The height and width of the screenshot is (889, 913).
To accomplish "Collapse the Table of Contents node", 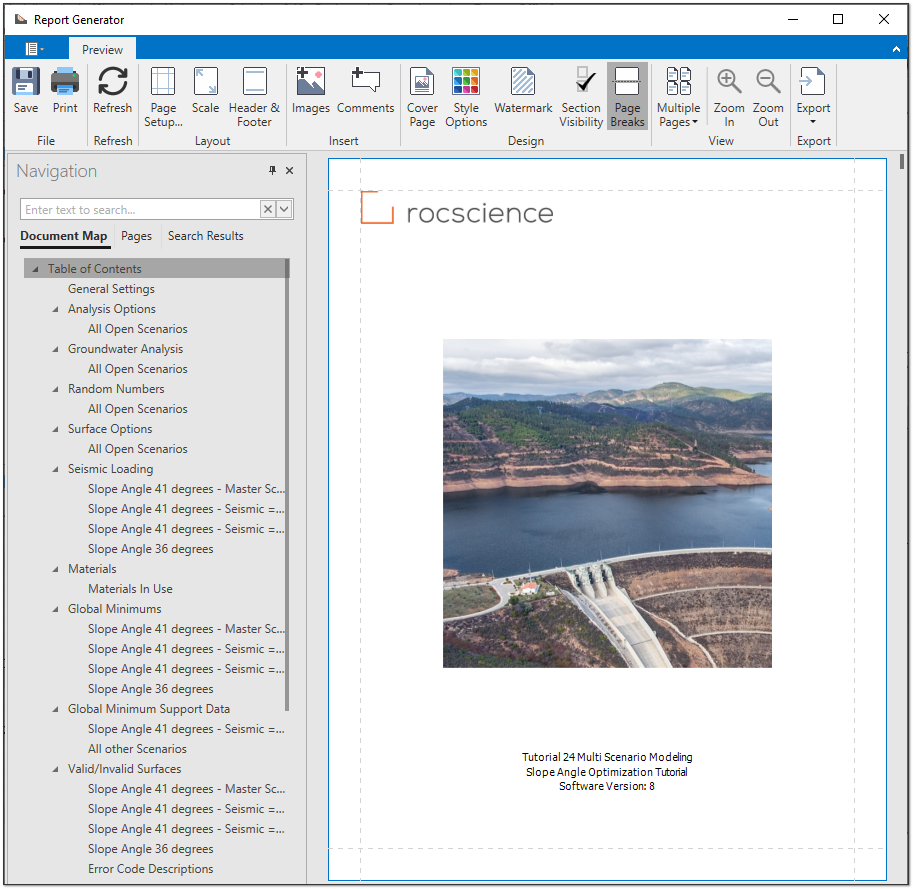I will click(x=36, y=269).
